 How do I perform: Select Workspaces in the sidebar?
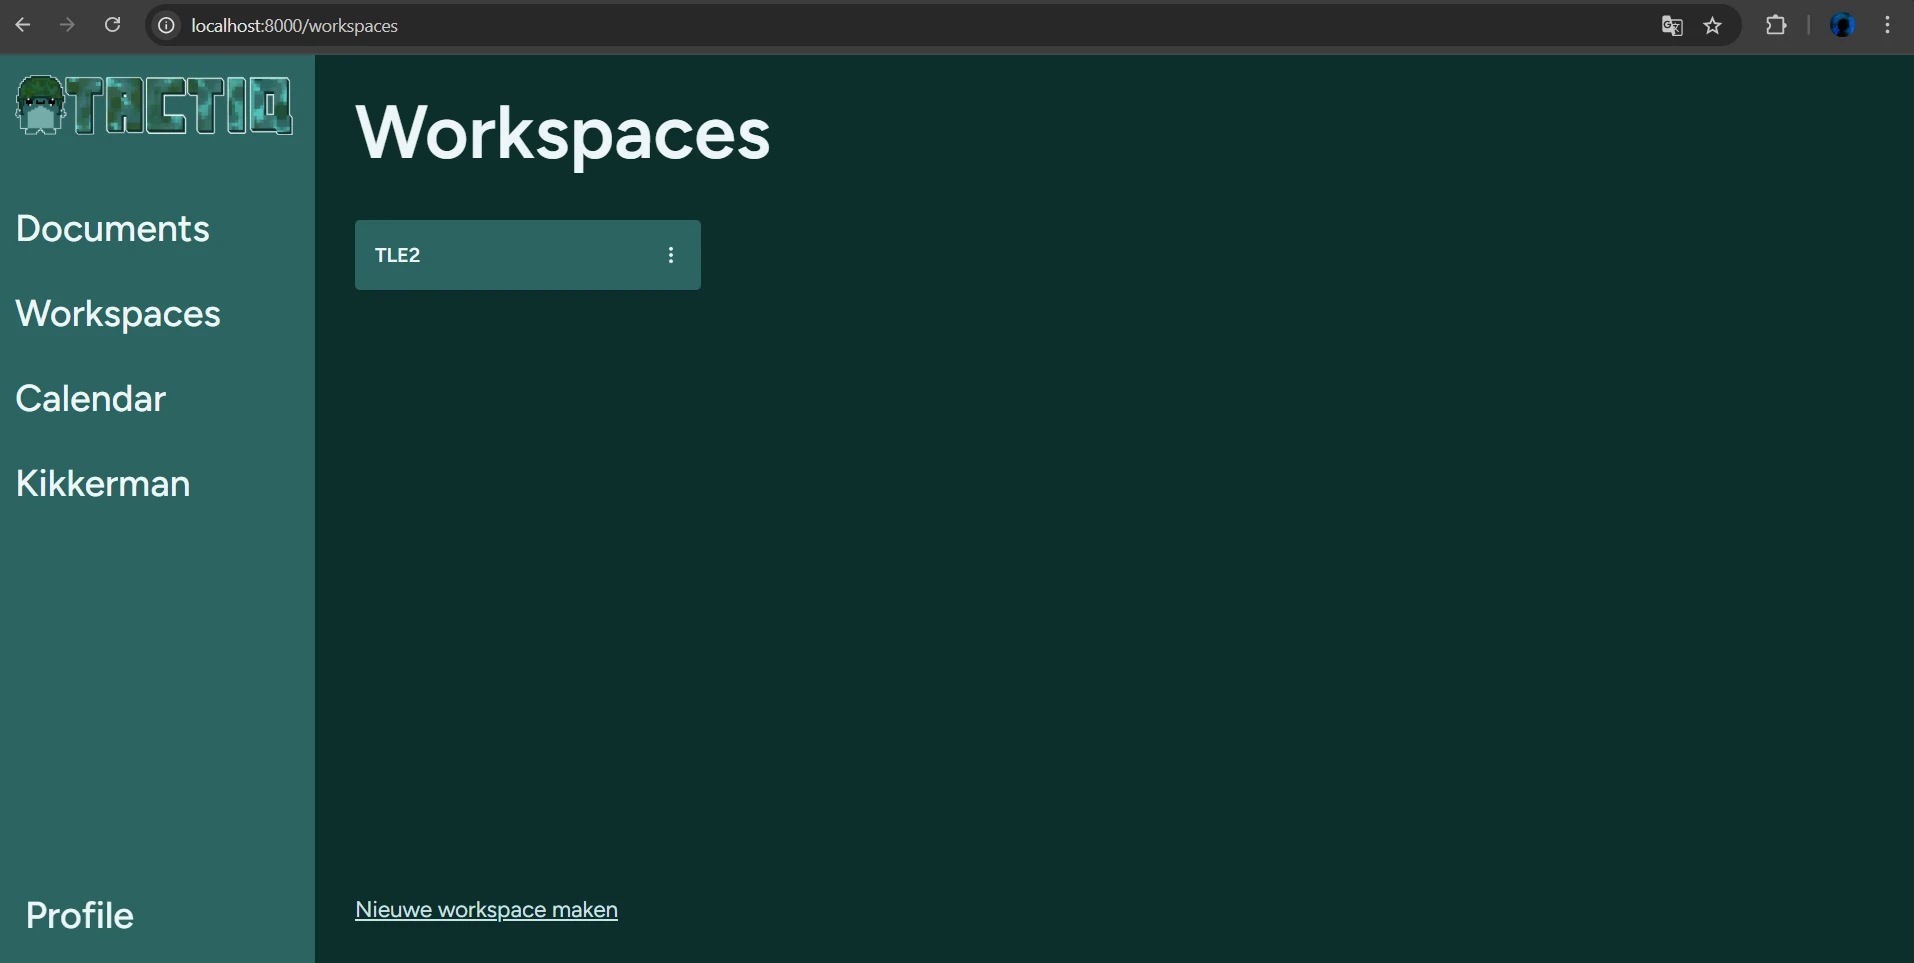pyautogui.click(x=118, y=313)
